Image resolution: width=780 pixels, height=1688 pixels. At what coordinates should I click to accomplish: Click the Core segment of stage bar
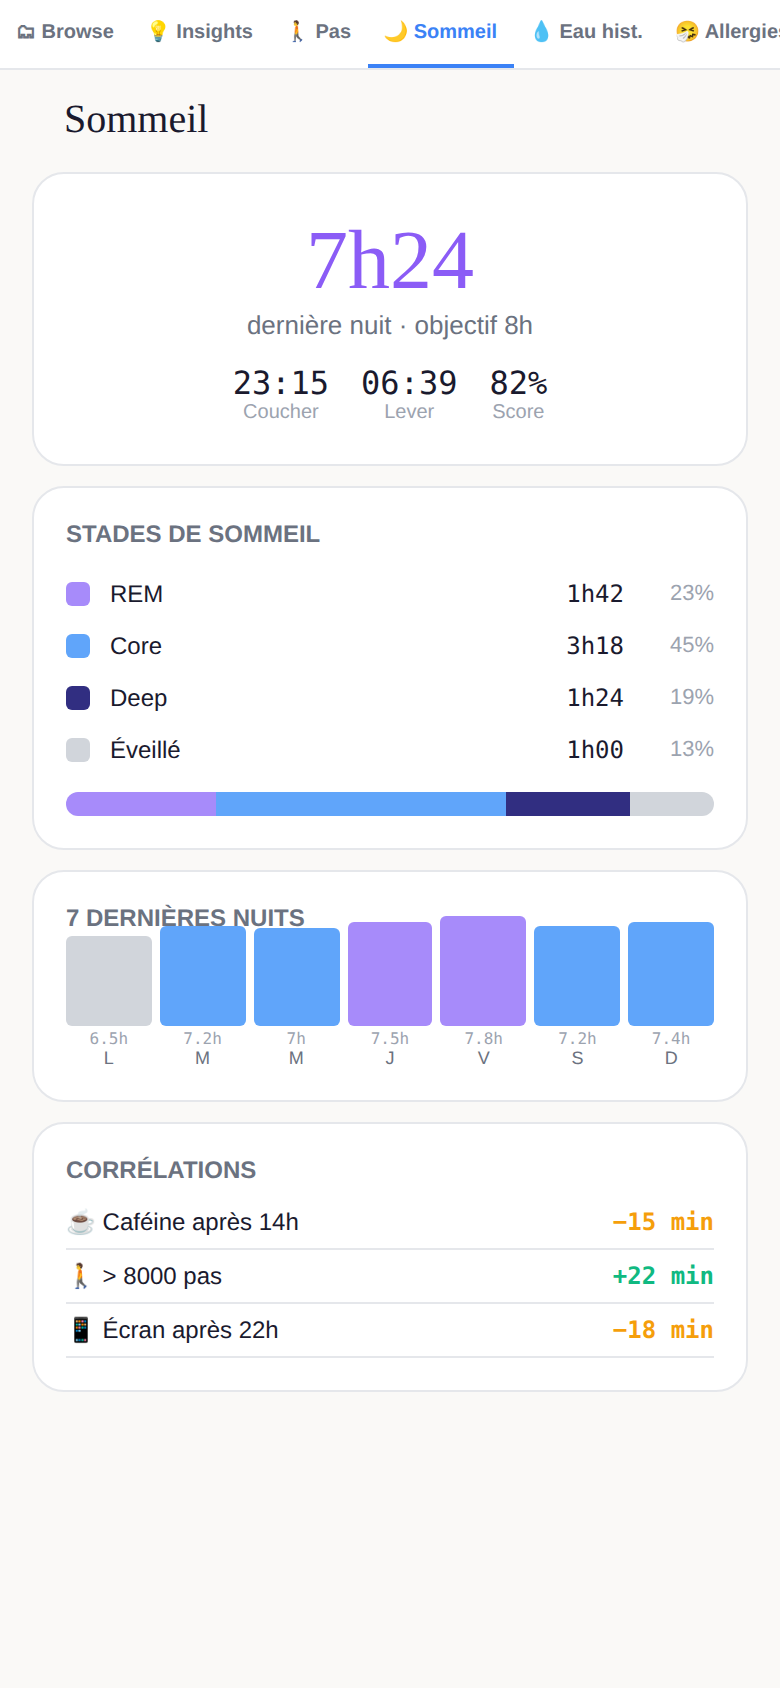pos(361,804)
